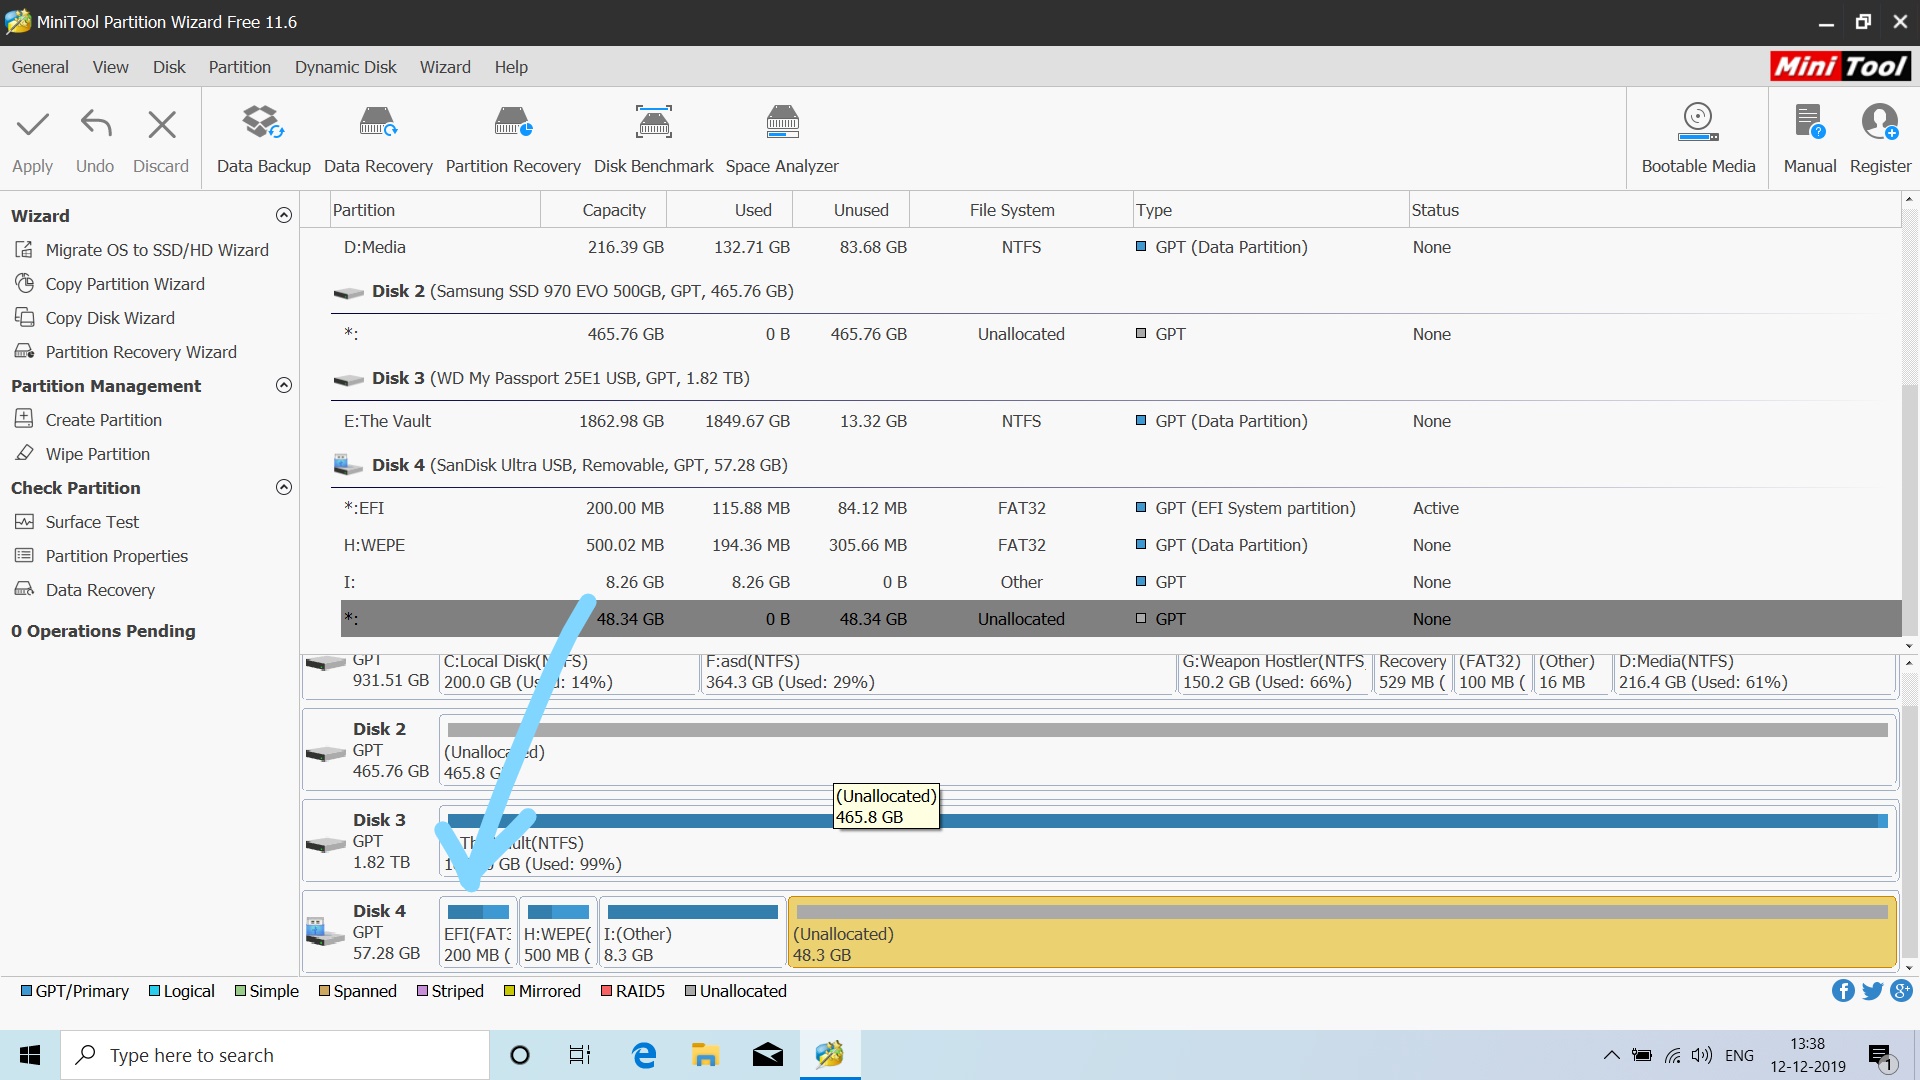Launch Partition Recovery Wizard from sidebar
This screenshot has width=1920, height=1080.
point(126,352)
